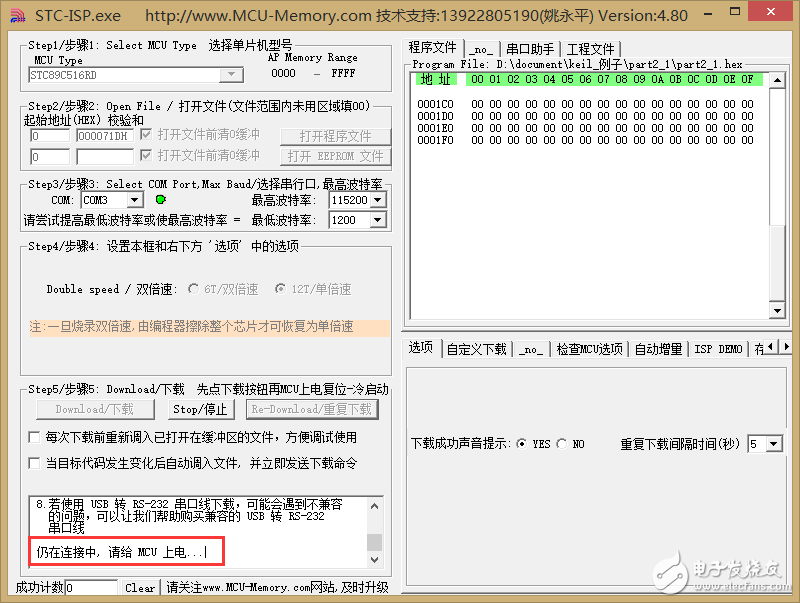Open the ISP DEMO tab
800x603 pixels.
(718, 349)
